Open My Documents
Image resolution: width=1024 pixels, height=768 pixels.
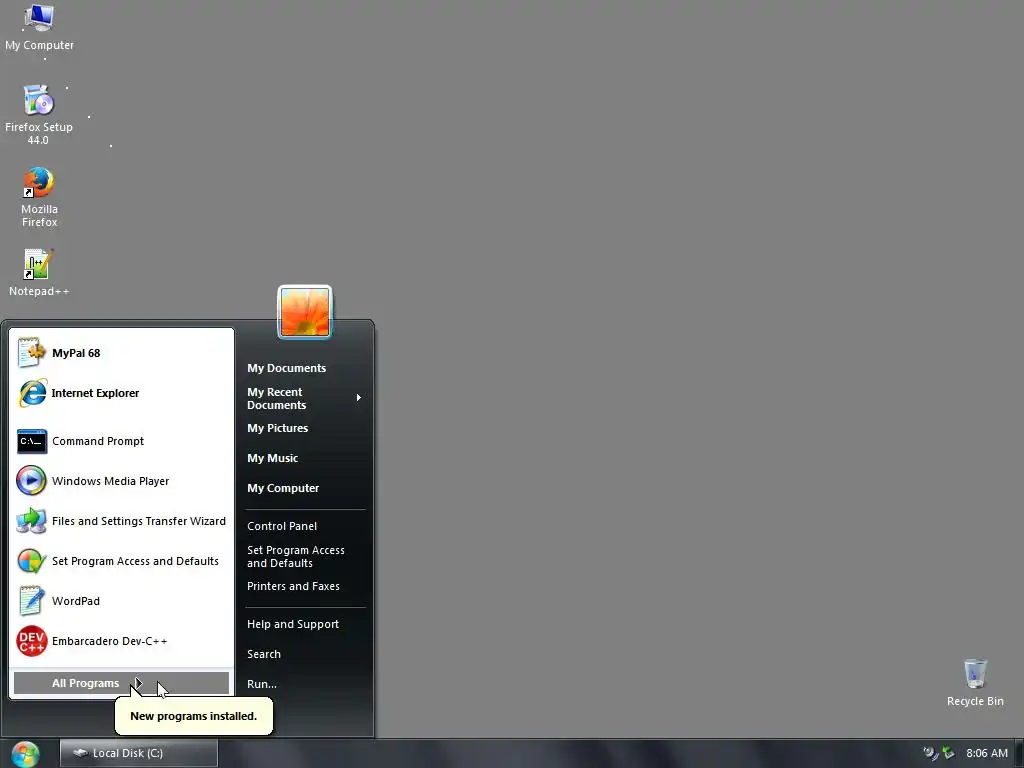pos(304,368)
